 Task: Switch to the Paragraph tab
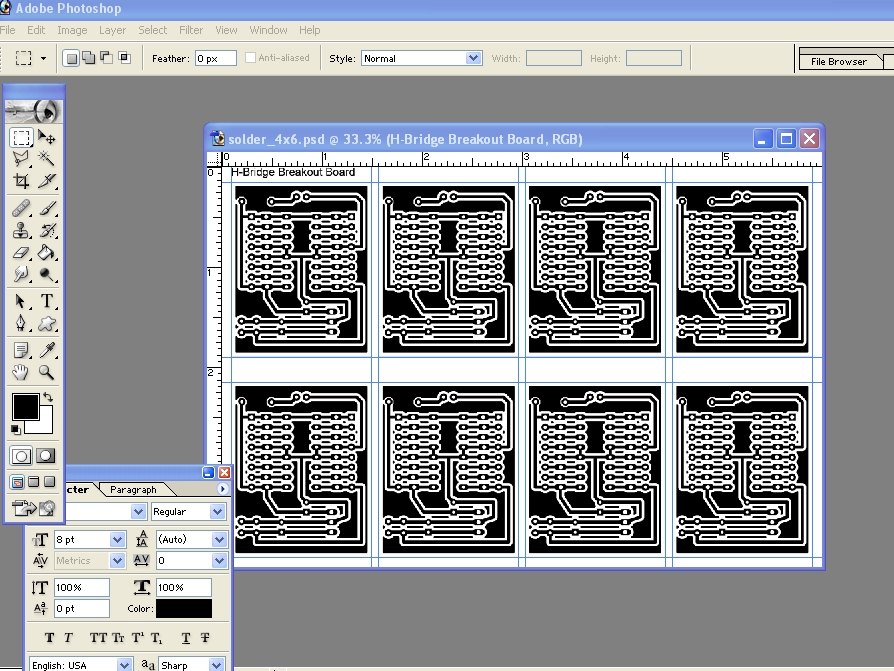(133, 490)
